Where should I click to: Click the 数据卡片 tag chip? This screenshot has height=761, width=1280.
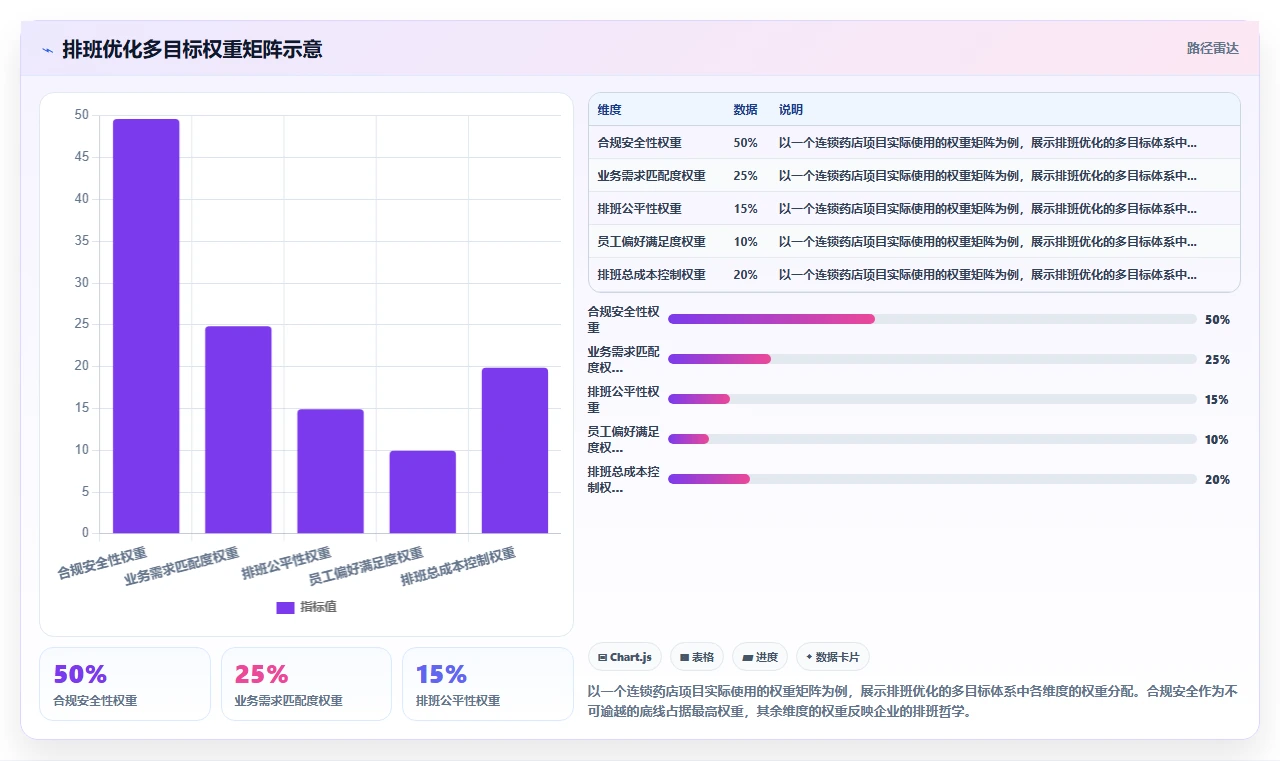coord(833,657)
